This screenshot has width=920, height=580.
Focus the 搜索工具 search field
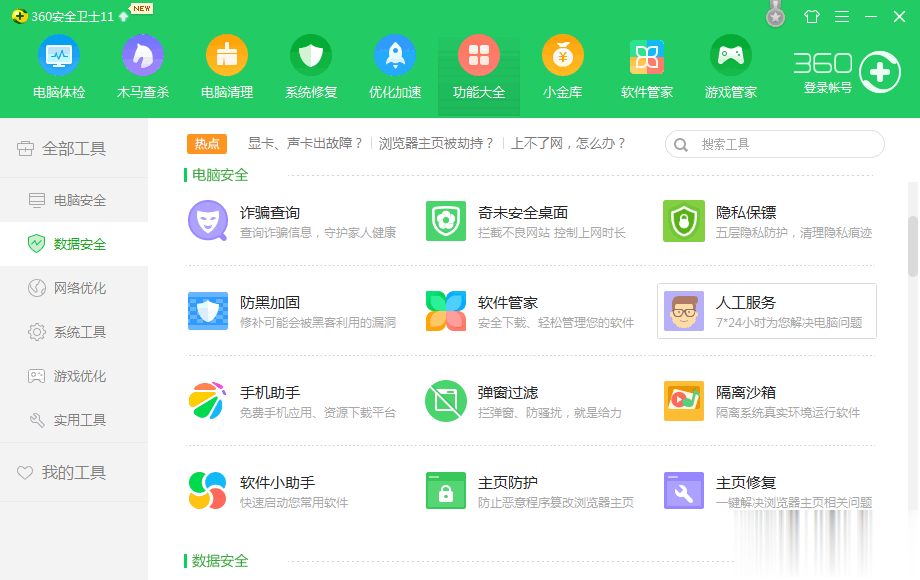click(x=774, y=144)
